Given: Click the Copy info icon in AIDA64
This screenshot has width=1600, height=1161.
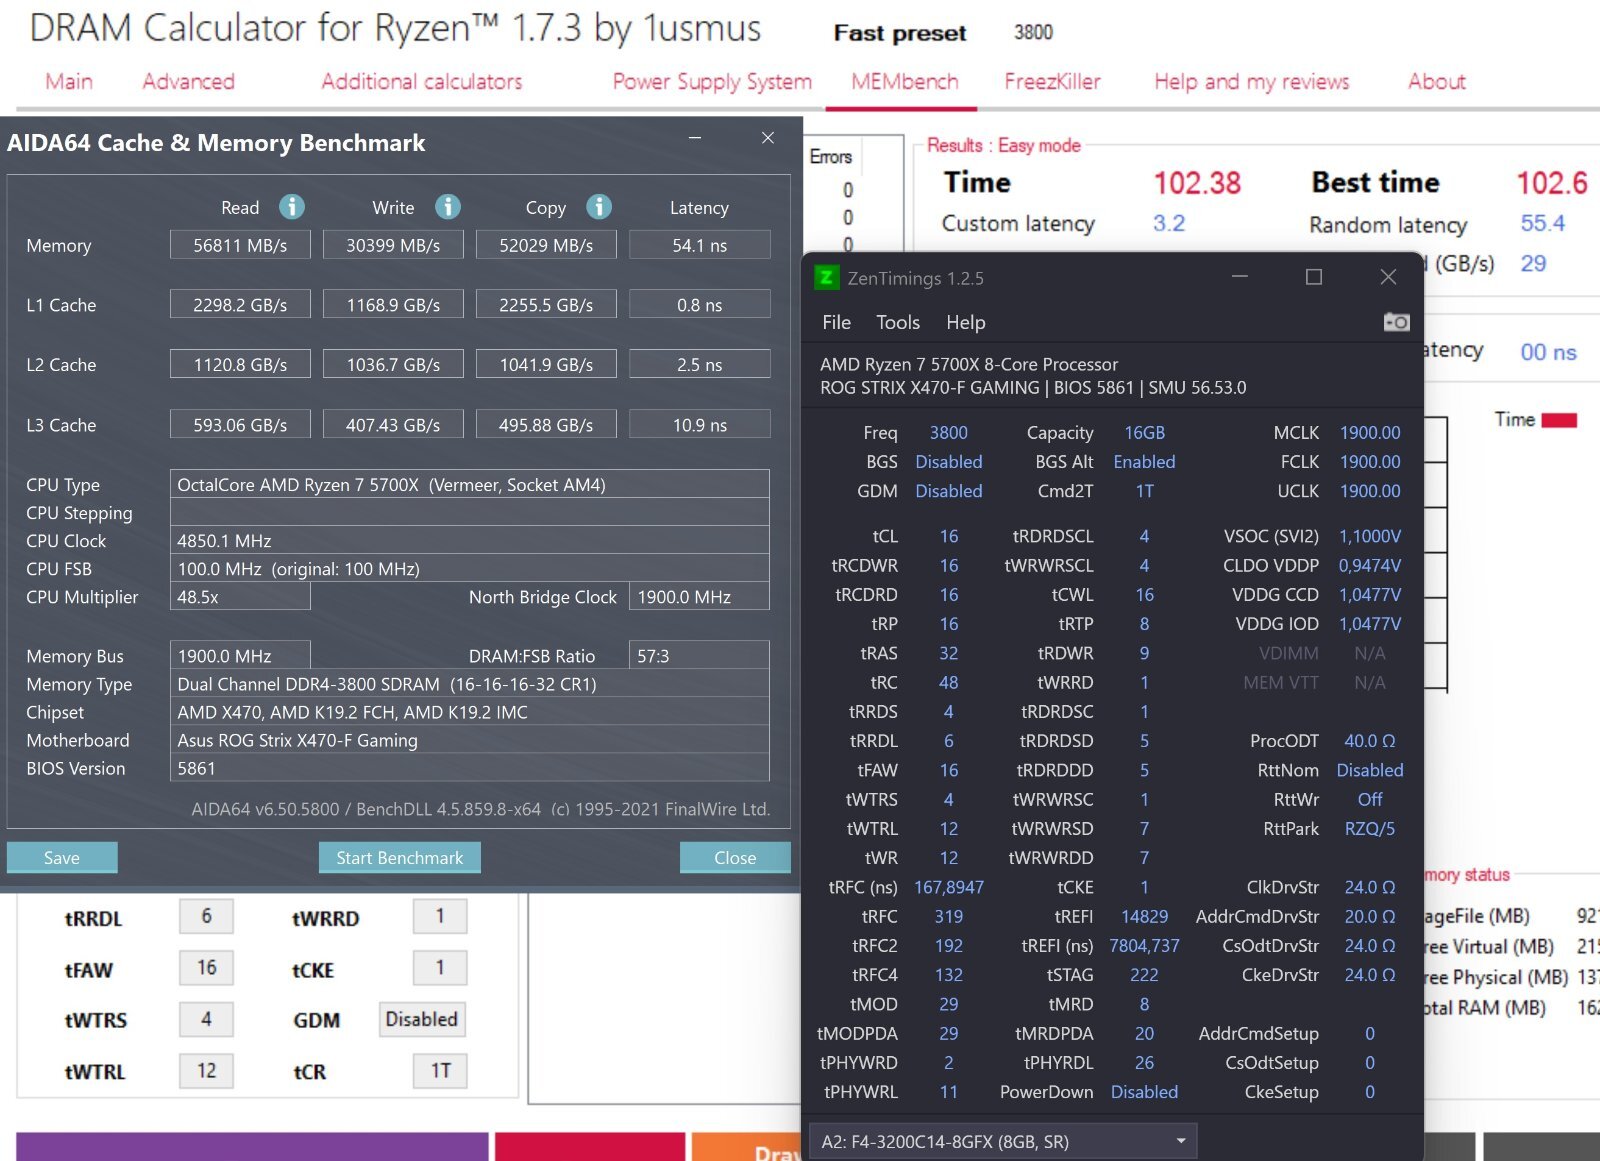Looking at the screenshot, I should 598,207.
